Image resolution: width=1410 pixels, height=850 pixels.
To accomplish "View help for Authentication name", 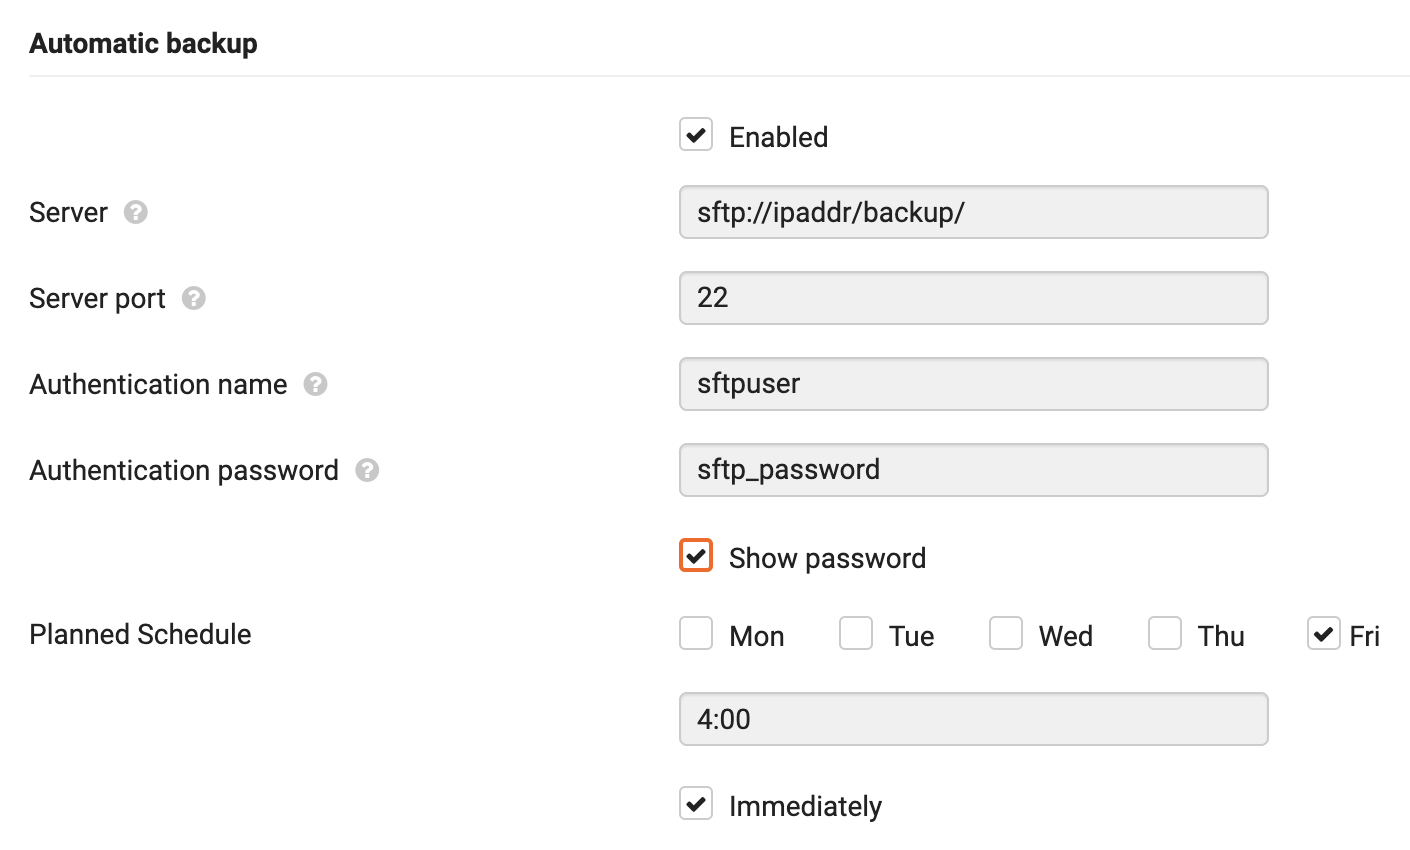I will [315, 384].
